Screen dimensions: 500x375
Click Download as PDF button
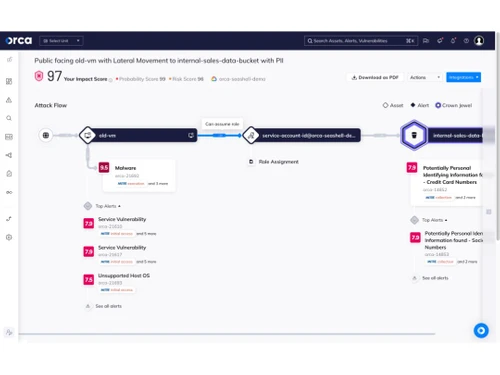[375, 77]
